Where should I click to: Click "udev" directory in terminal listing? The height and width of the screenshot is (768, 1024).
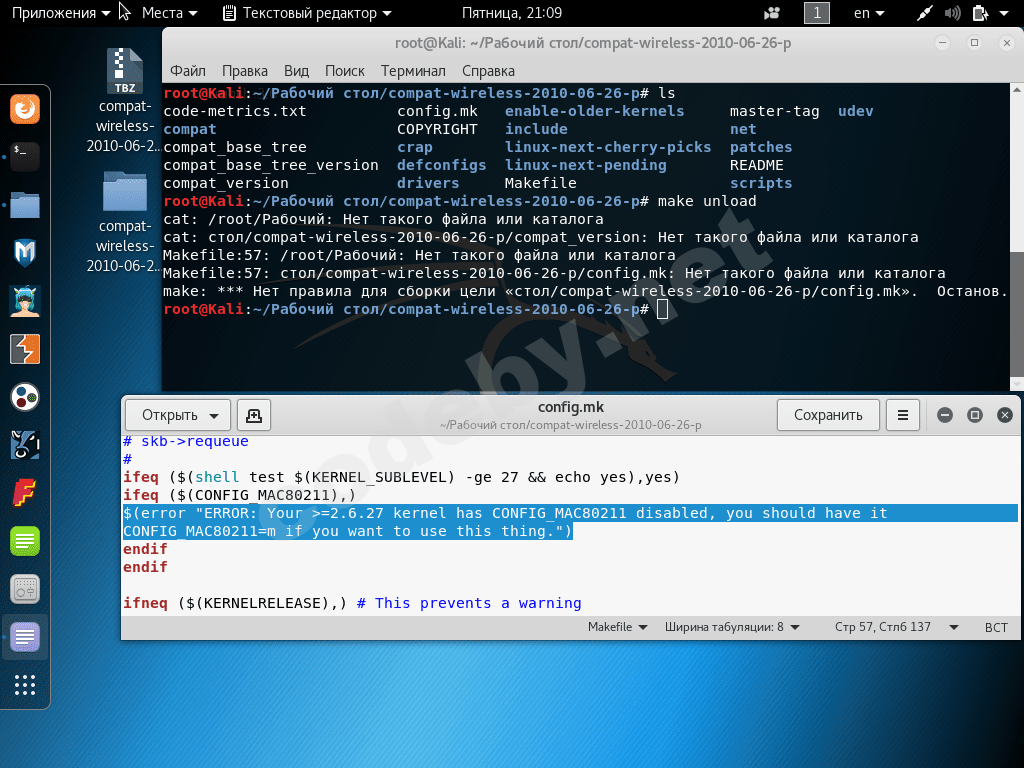856,111
